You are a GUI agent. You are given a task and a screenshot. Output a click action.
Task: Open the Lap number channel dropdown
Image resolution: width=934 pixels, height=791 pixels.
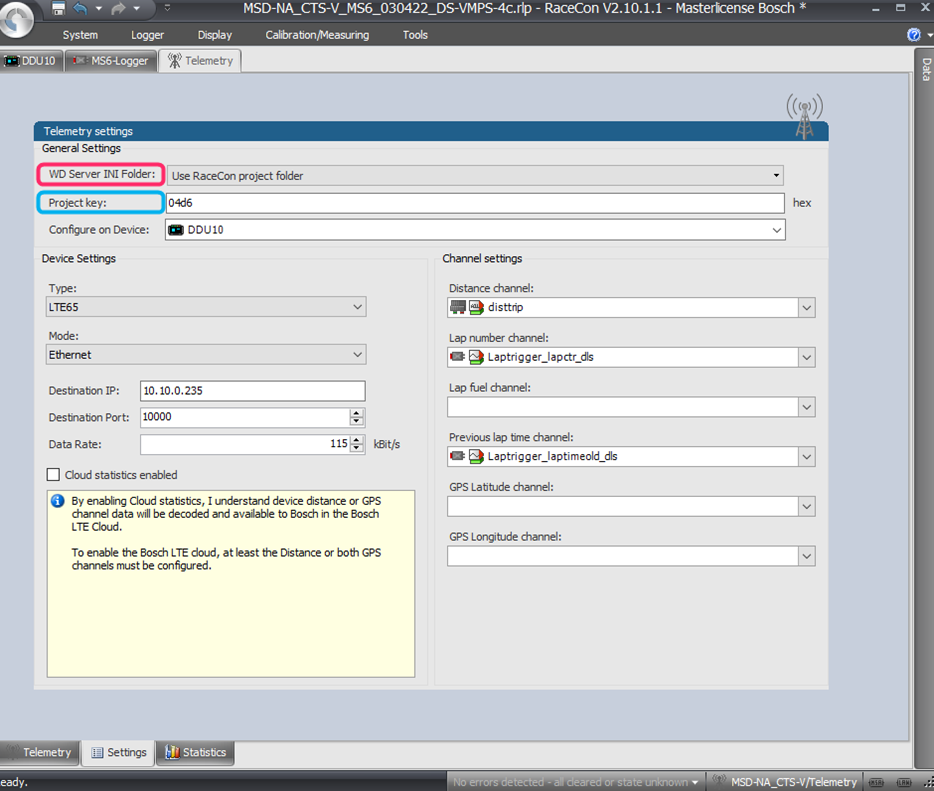coord(807,357)
